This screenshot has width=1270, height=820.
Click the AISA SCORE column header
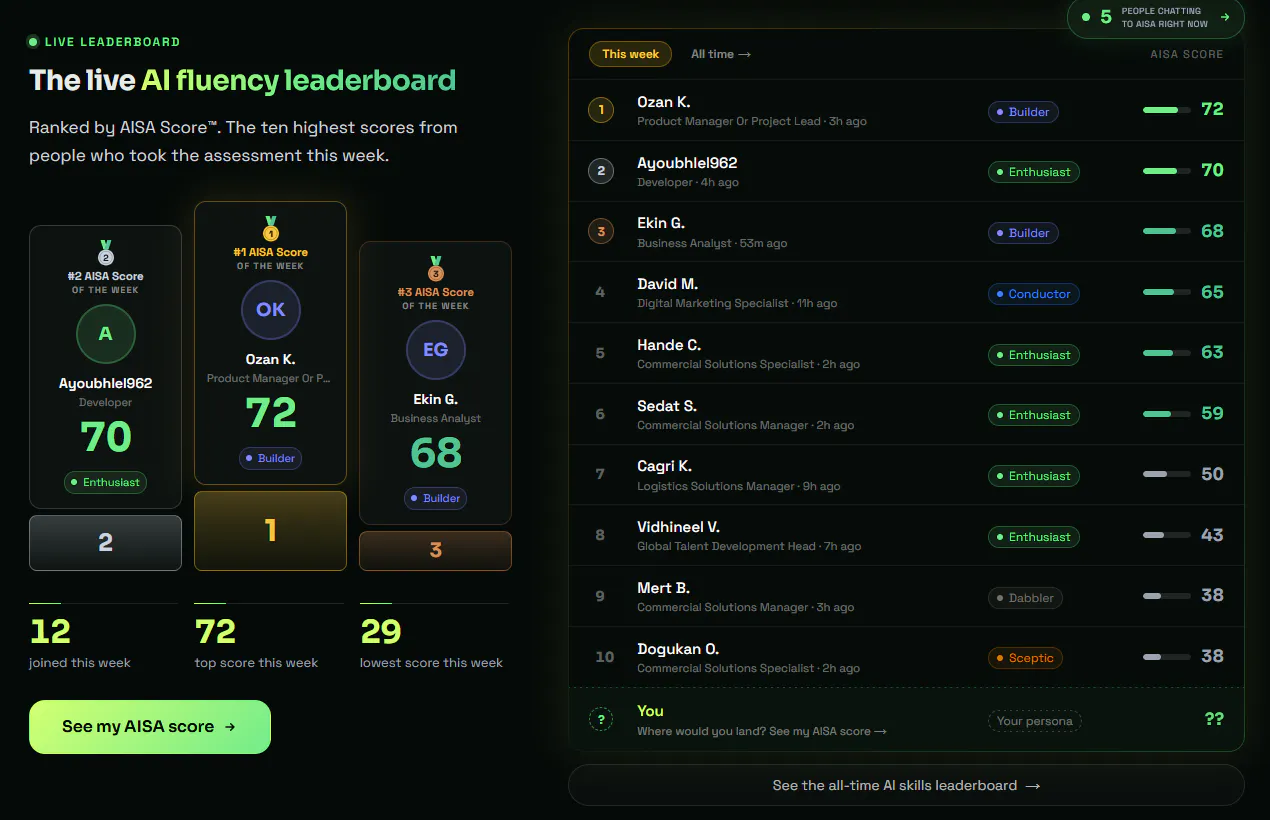tap(1186, 54)
